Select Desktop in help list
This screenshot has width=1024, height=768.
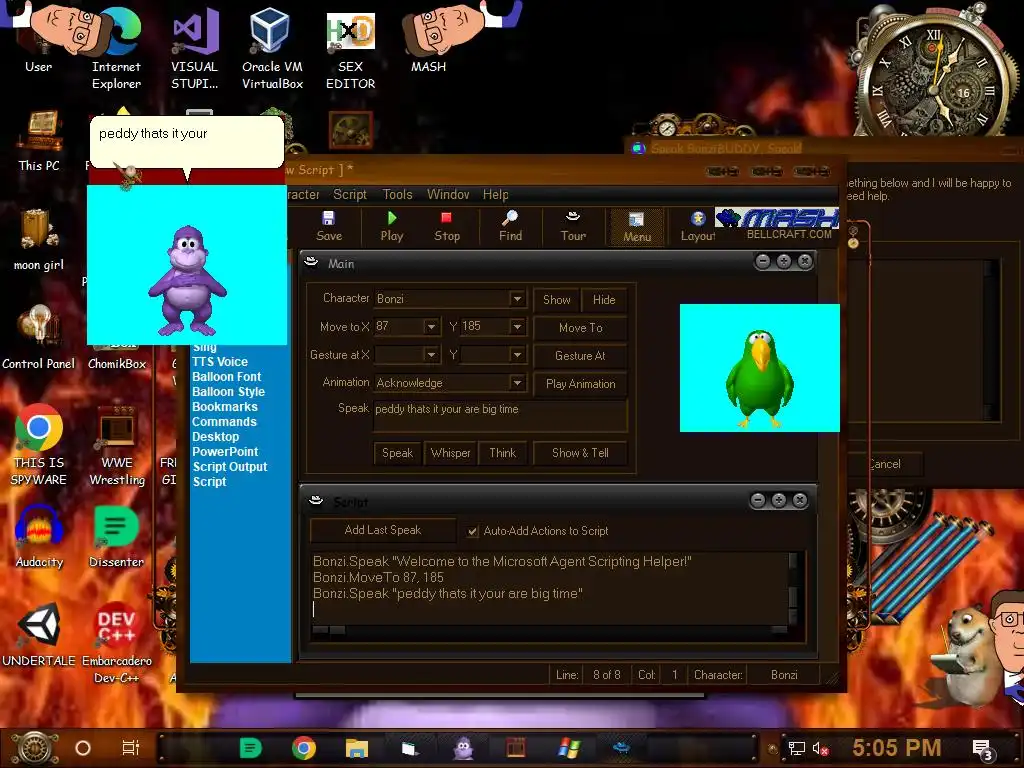click(215, 437)
